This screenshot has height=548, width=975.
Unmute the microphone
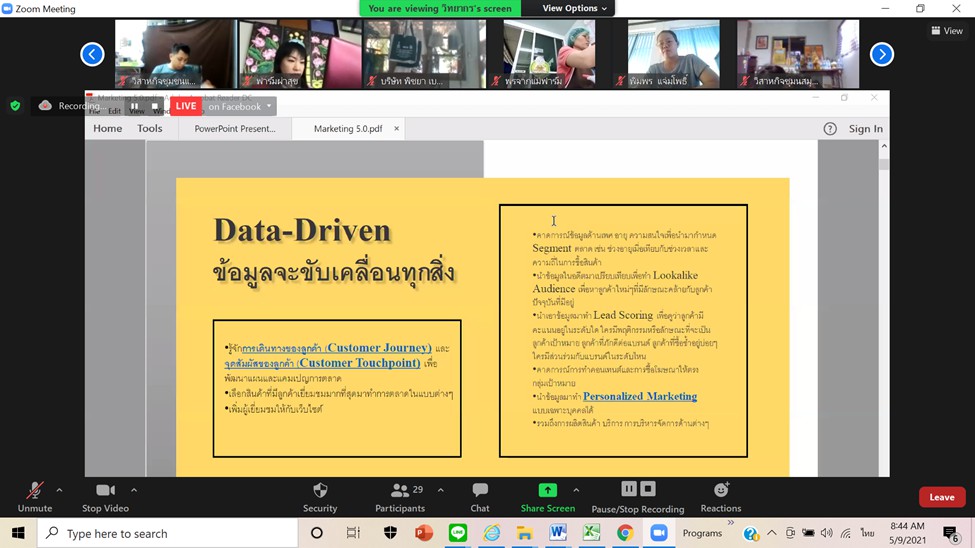[34, 490]
